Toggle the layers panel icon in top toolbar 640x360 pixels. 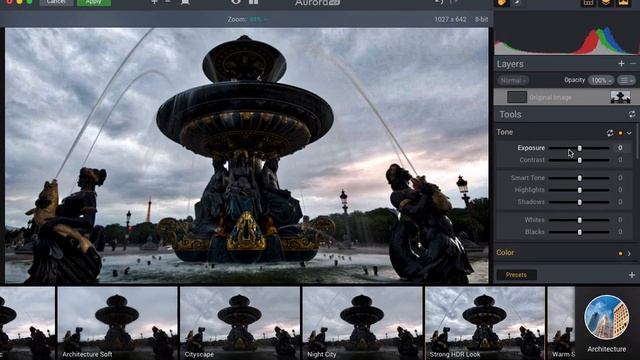click(x=606, y=2)
